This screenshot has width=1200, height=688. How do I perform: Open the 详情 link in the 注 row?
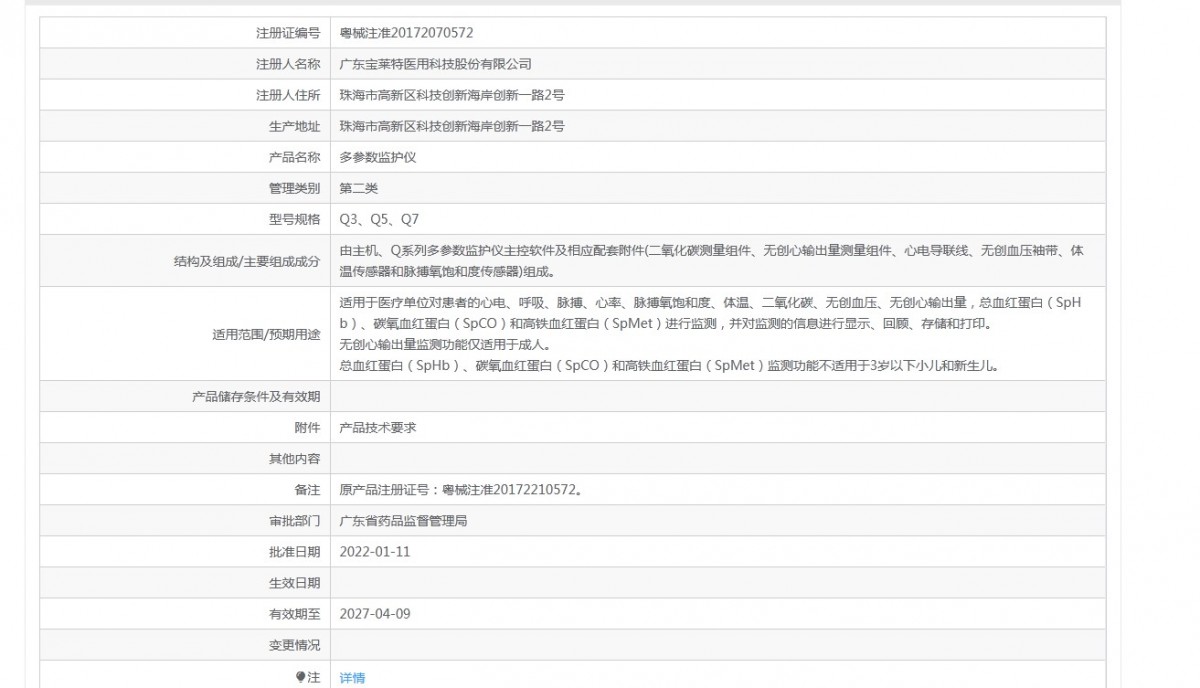click(352, 678)
